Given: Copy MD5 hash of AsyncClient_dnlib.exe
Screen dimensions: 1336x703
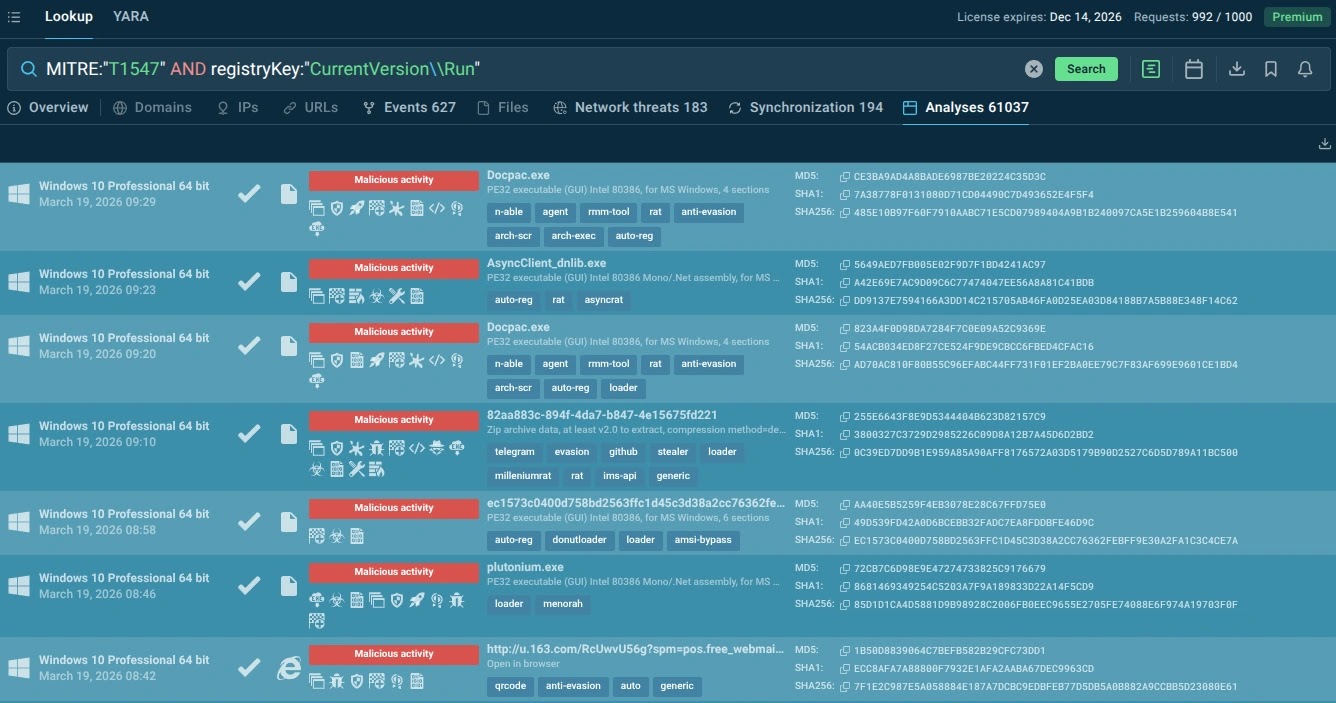Looking at the screenshot, I should 845,265.
